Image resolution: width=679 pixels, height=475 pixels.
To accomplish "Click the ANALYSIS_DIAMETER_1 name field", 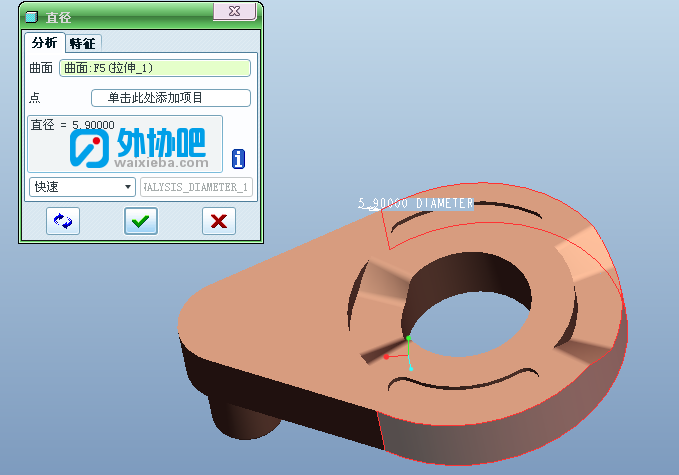I will pyautogui.click(x=196, y=187).
